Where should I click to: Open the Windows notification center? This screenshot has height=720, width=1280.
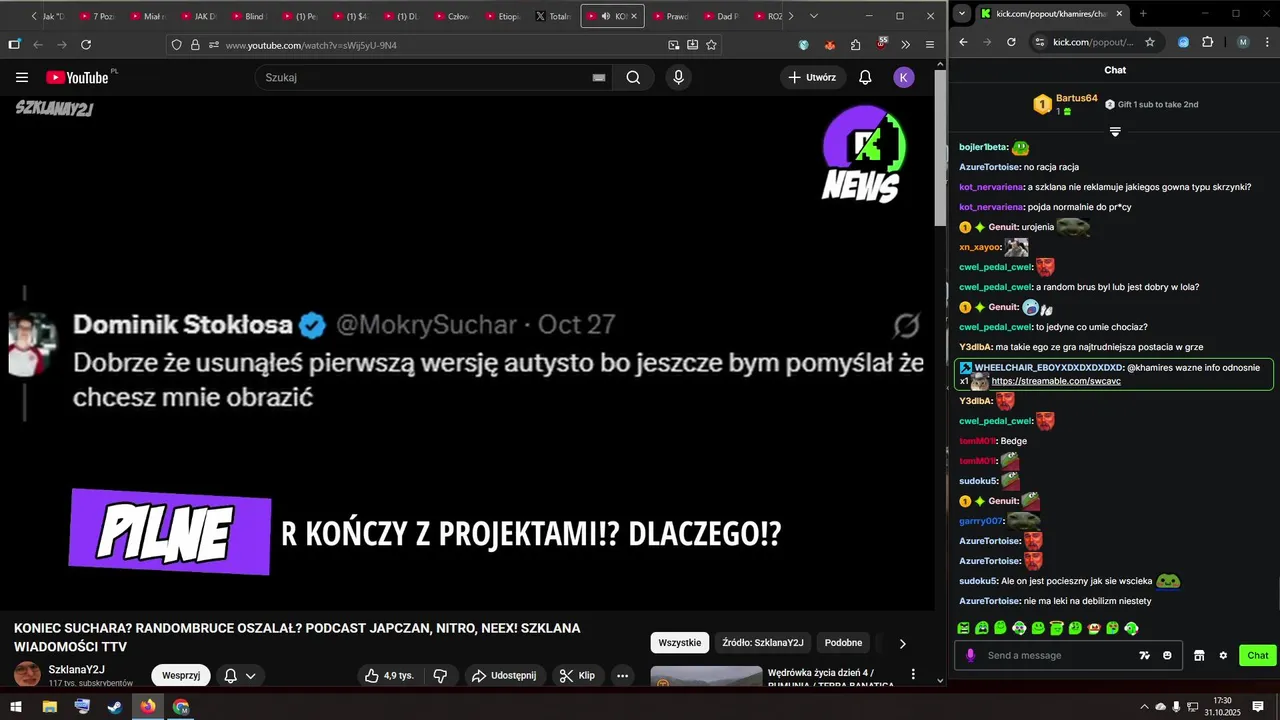tap(1258, 706)
